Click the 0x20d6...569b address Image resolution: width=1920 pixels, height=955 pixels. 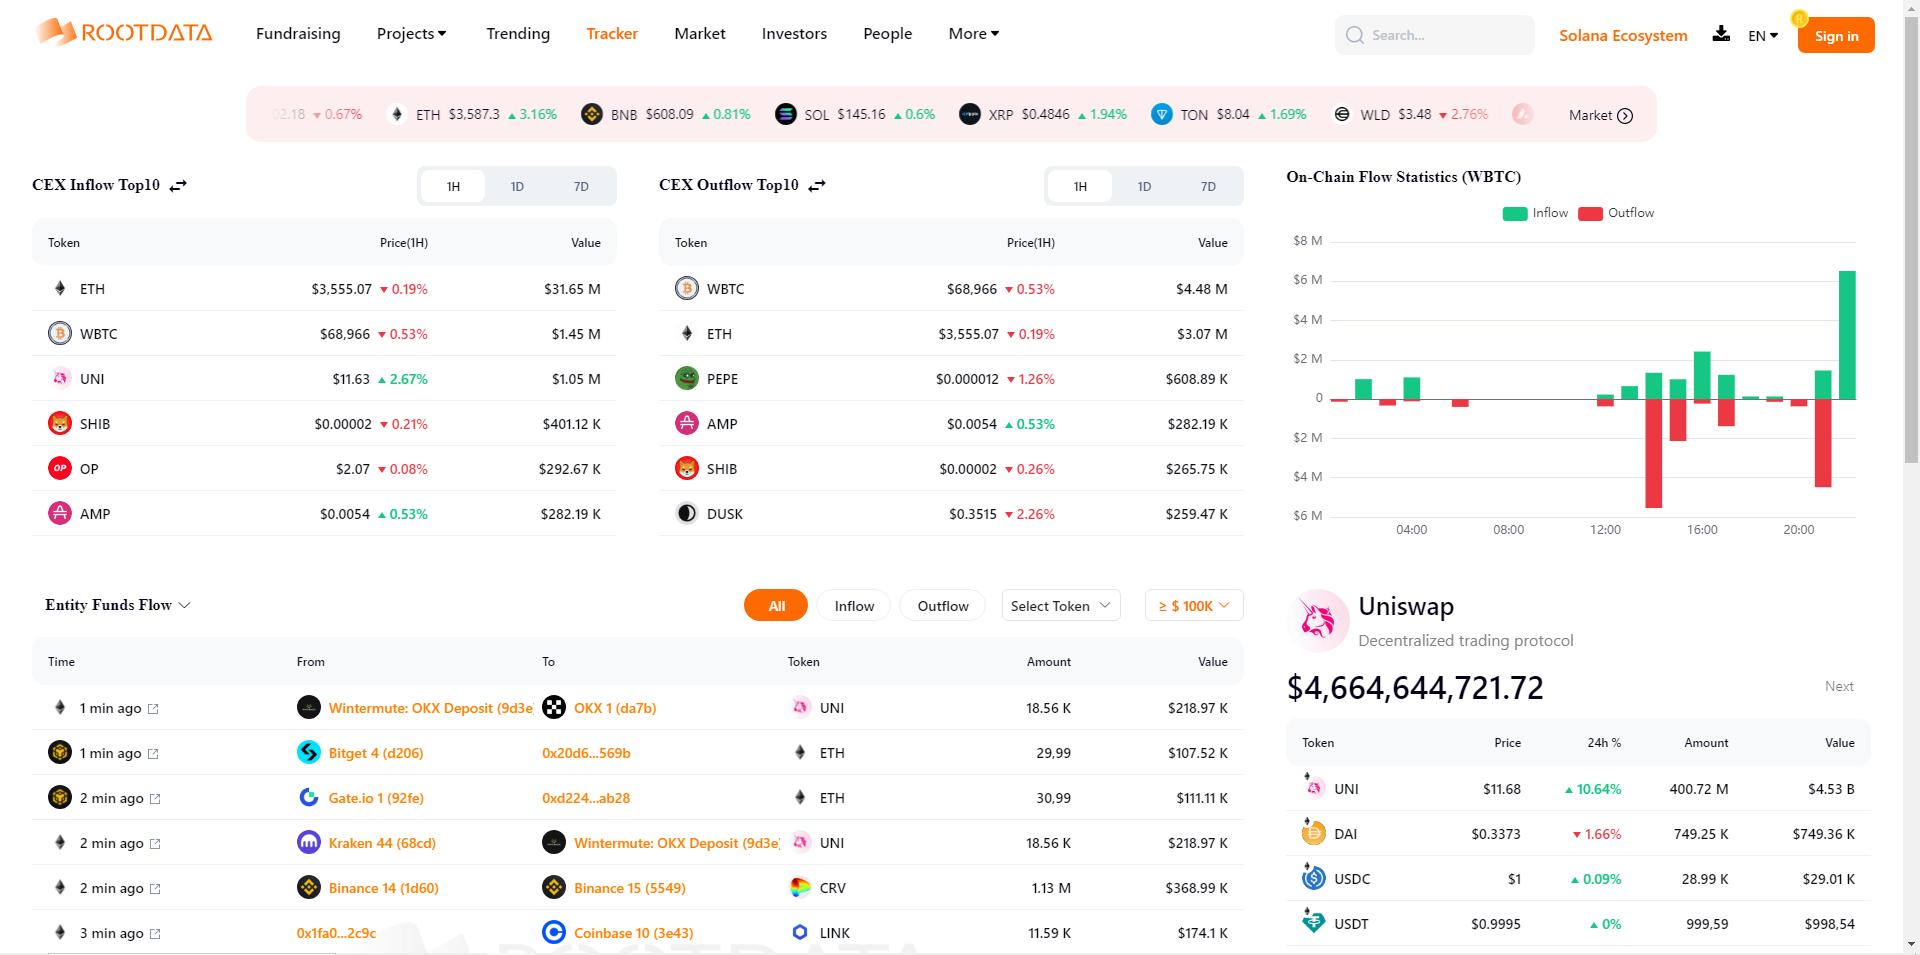point(586,752)
